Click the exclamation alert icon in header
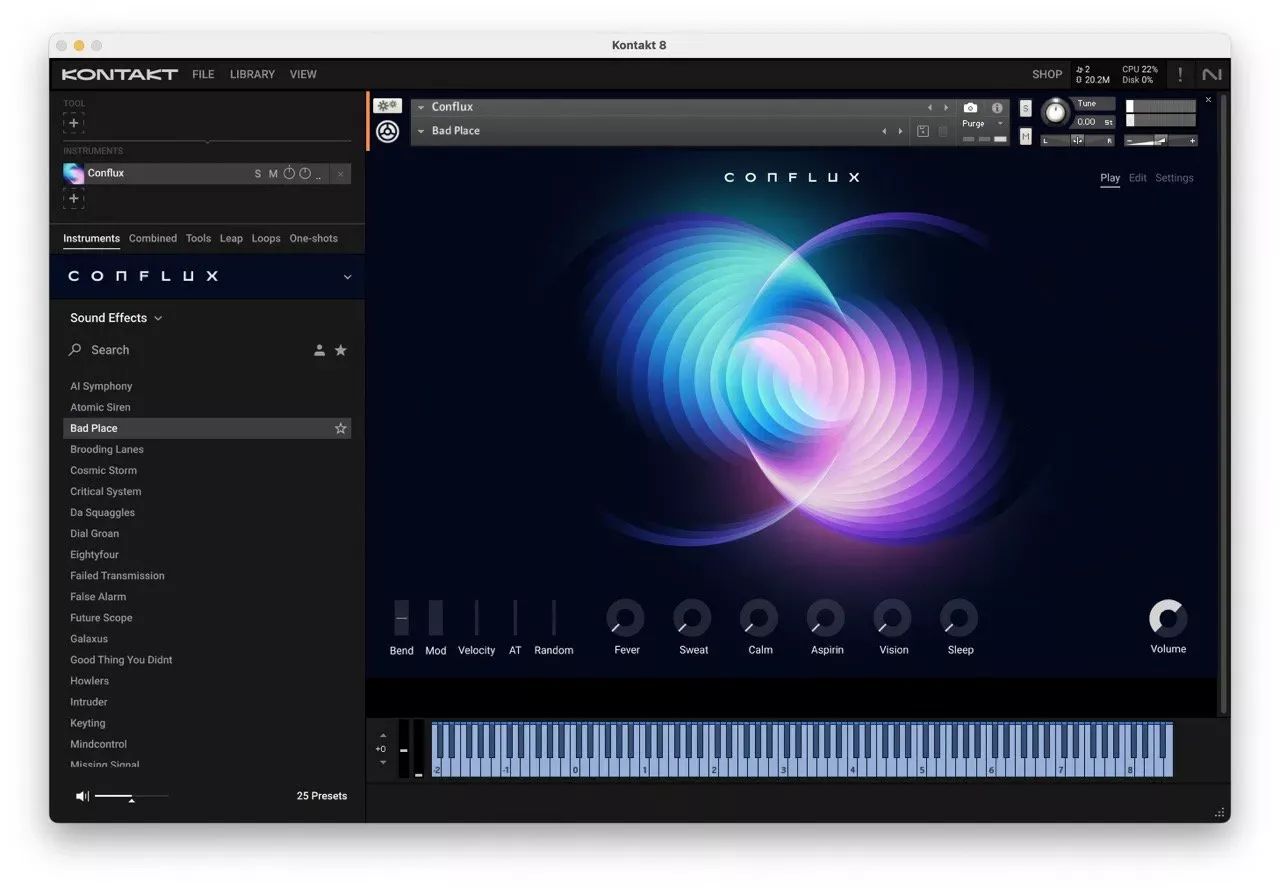 (x=1180, y=74)
